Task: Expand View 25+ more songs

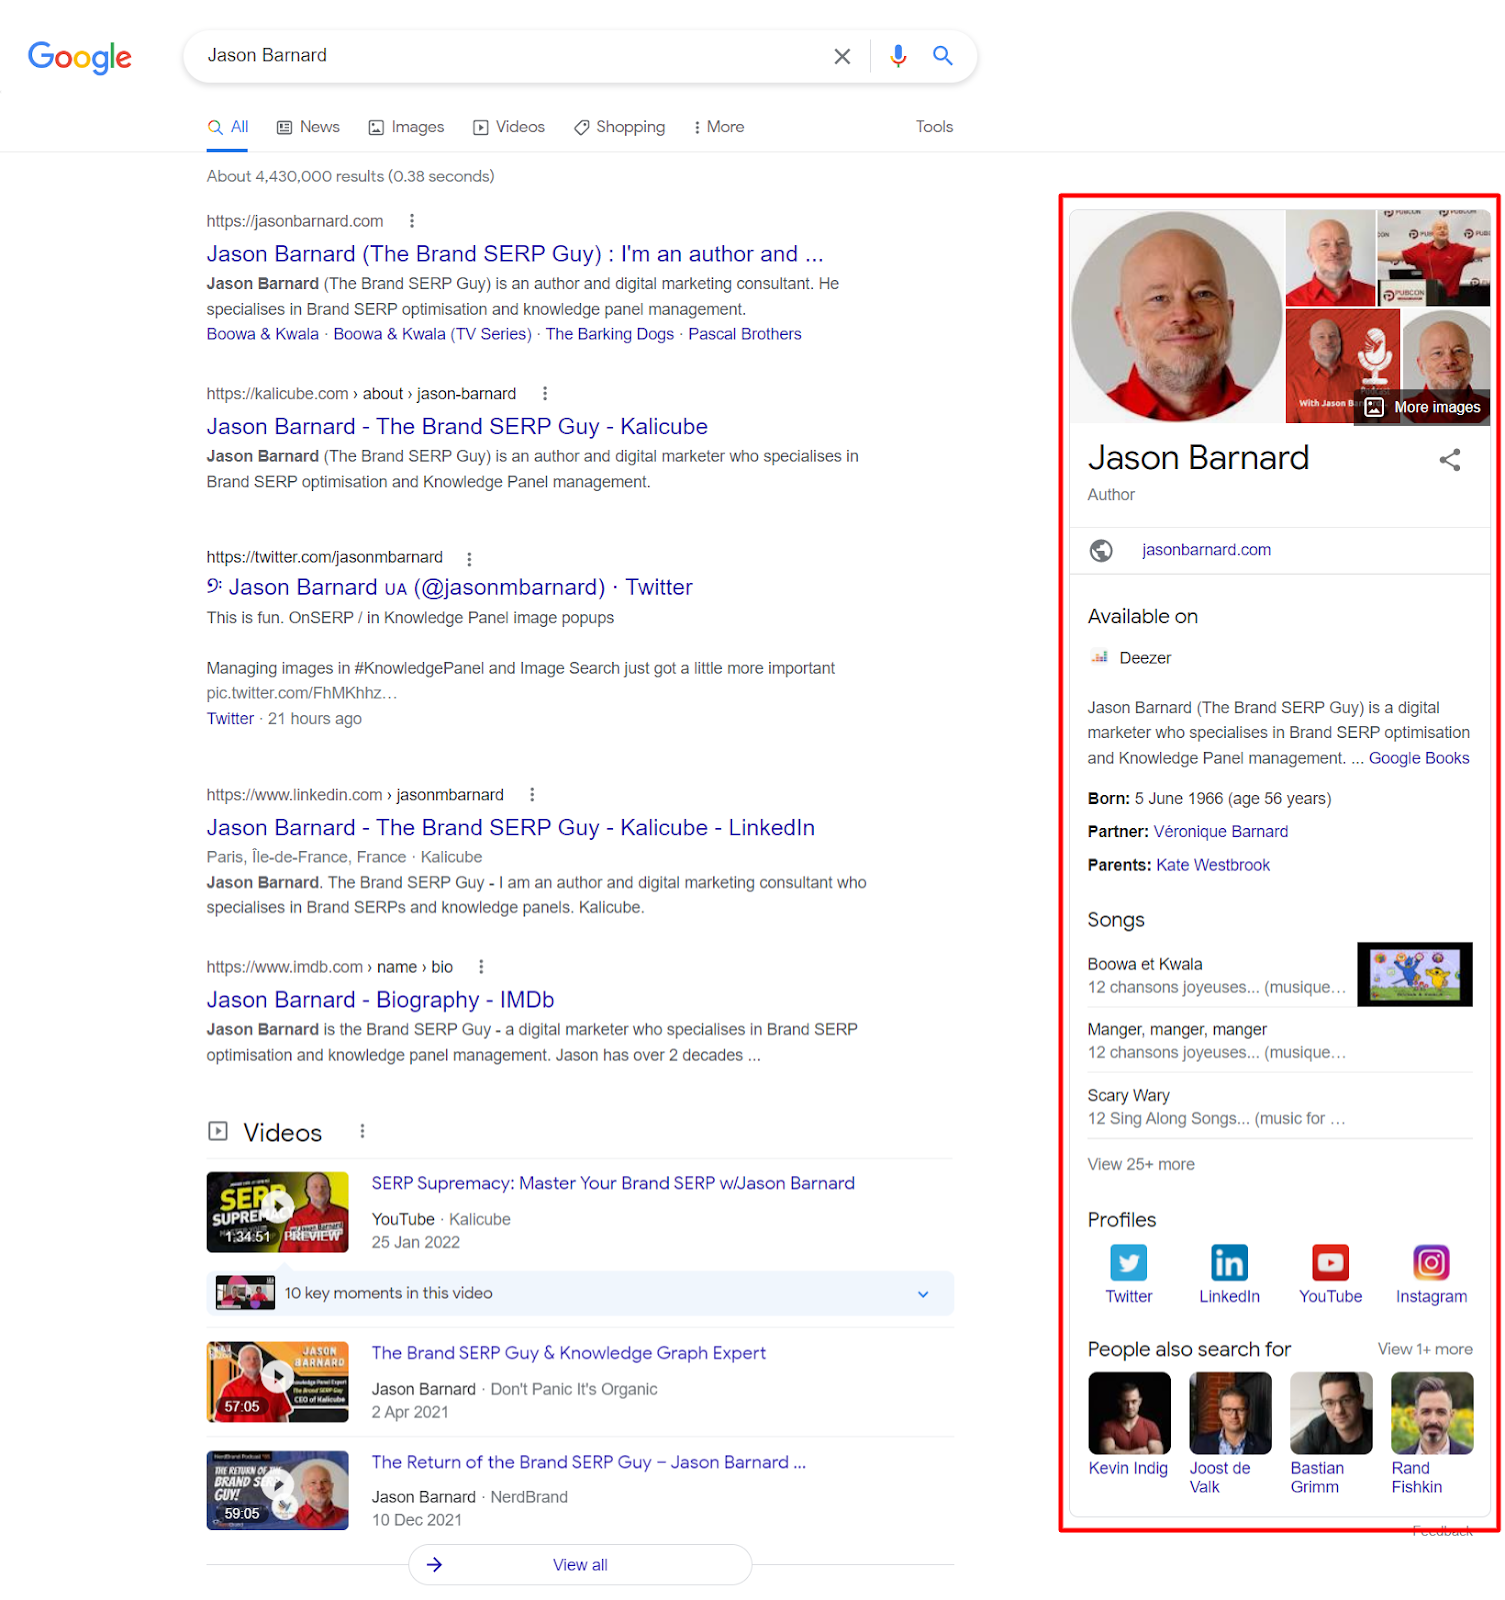Action: click(1141, 1164)
